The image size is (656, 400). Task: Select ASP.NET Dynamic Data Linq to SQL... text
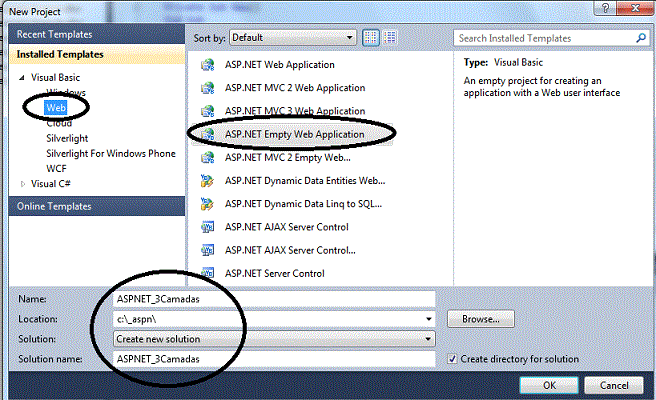(x=303, y=204)
